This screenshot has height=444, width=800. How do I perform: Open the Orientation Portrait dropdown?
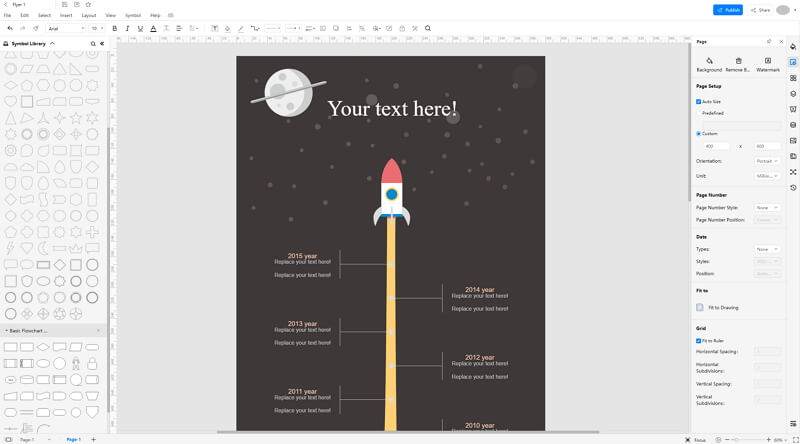coord(767,161)
